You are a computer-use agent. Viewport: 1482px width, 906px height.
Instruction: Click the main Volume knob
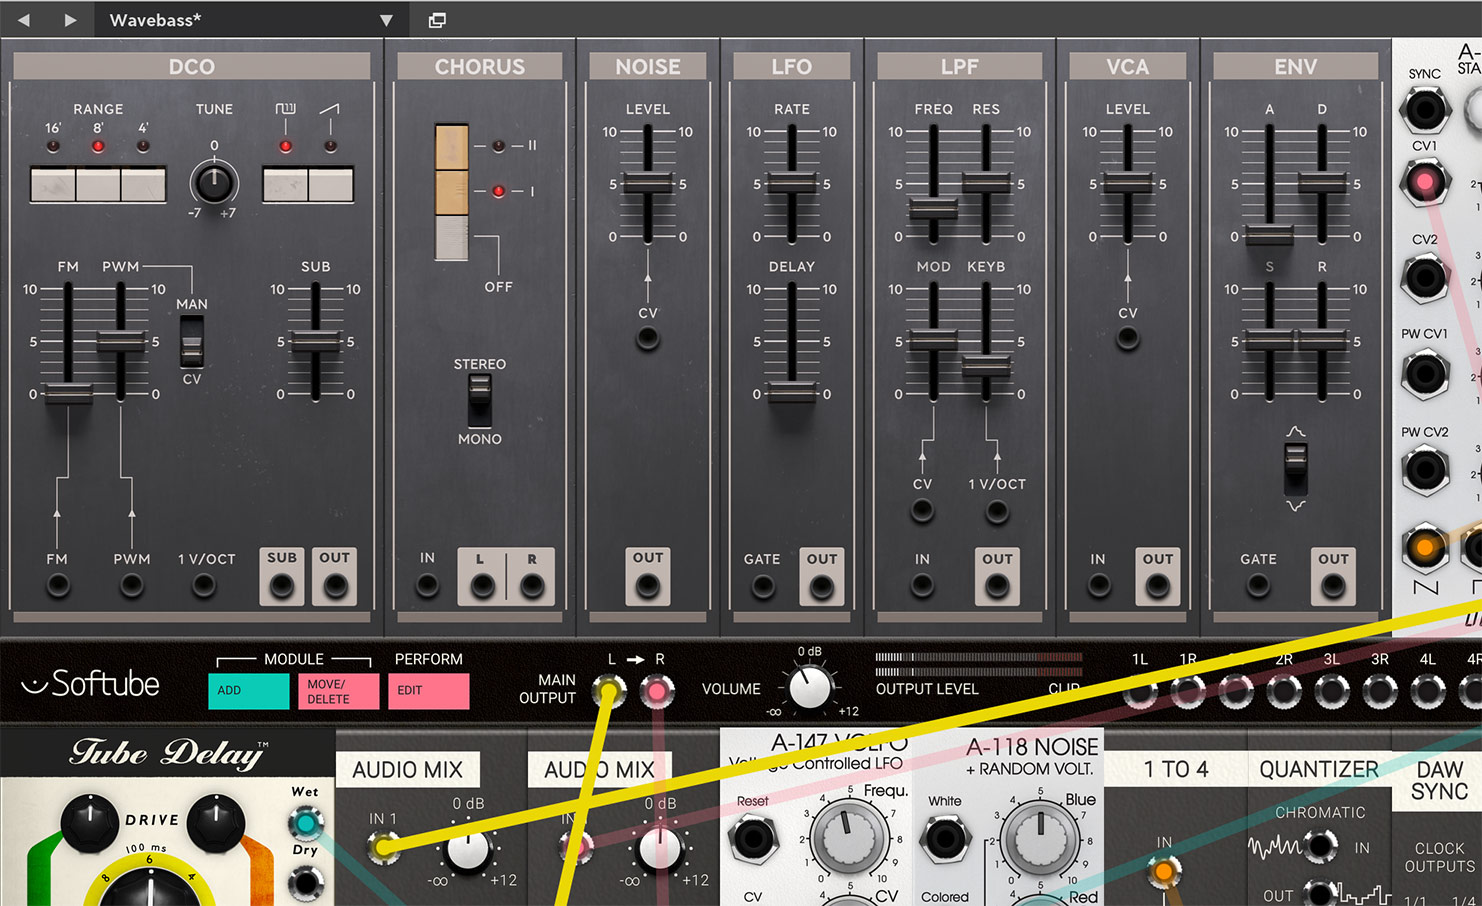[809, 687]
